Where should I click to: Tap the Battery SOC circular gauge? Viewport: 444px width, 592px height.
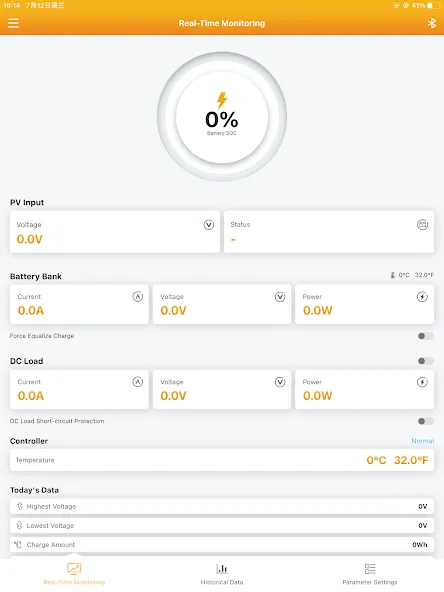(222, 117)
